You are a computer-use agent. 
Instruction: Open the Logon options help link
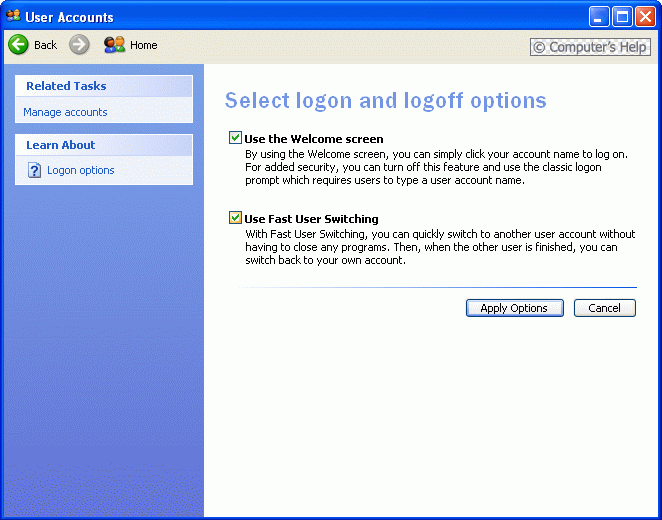[x=81, y=170]
